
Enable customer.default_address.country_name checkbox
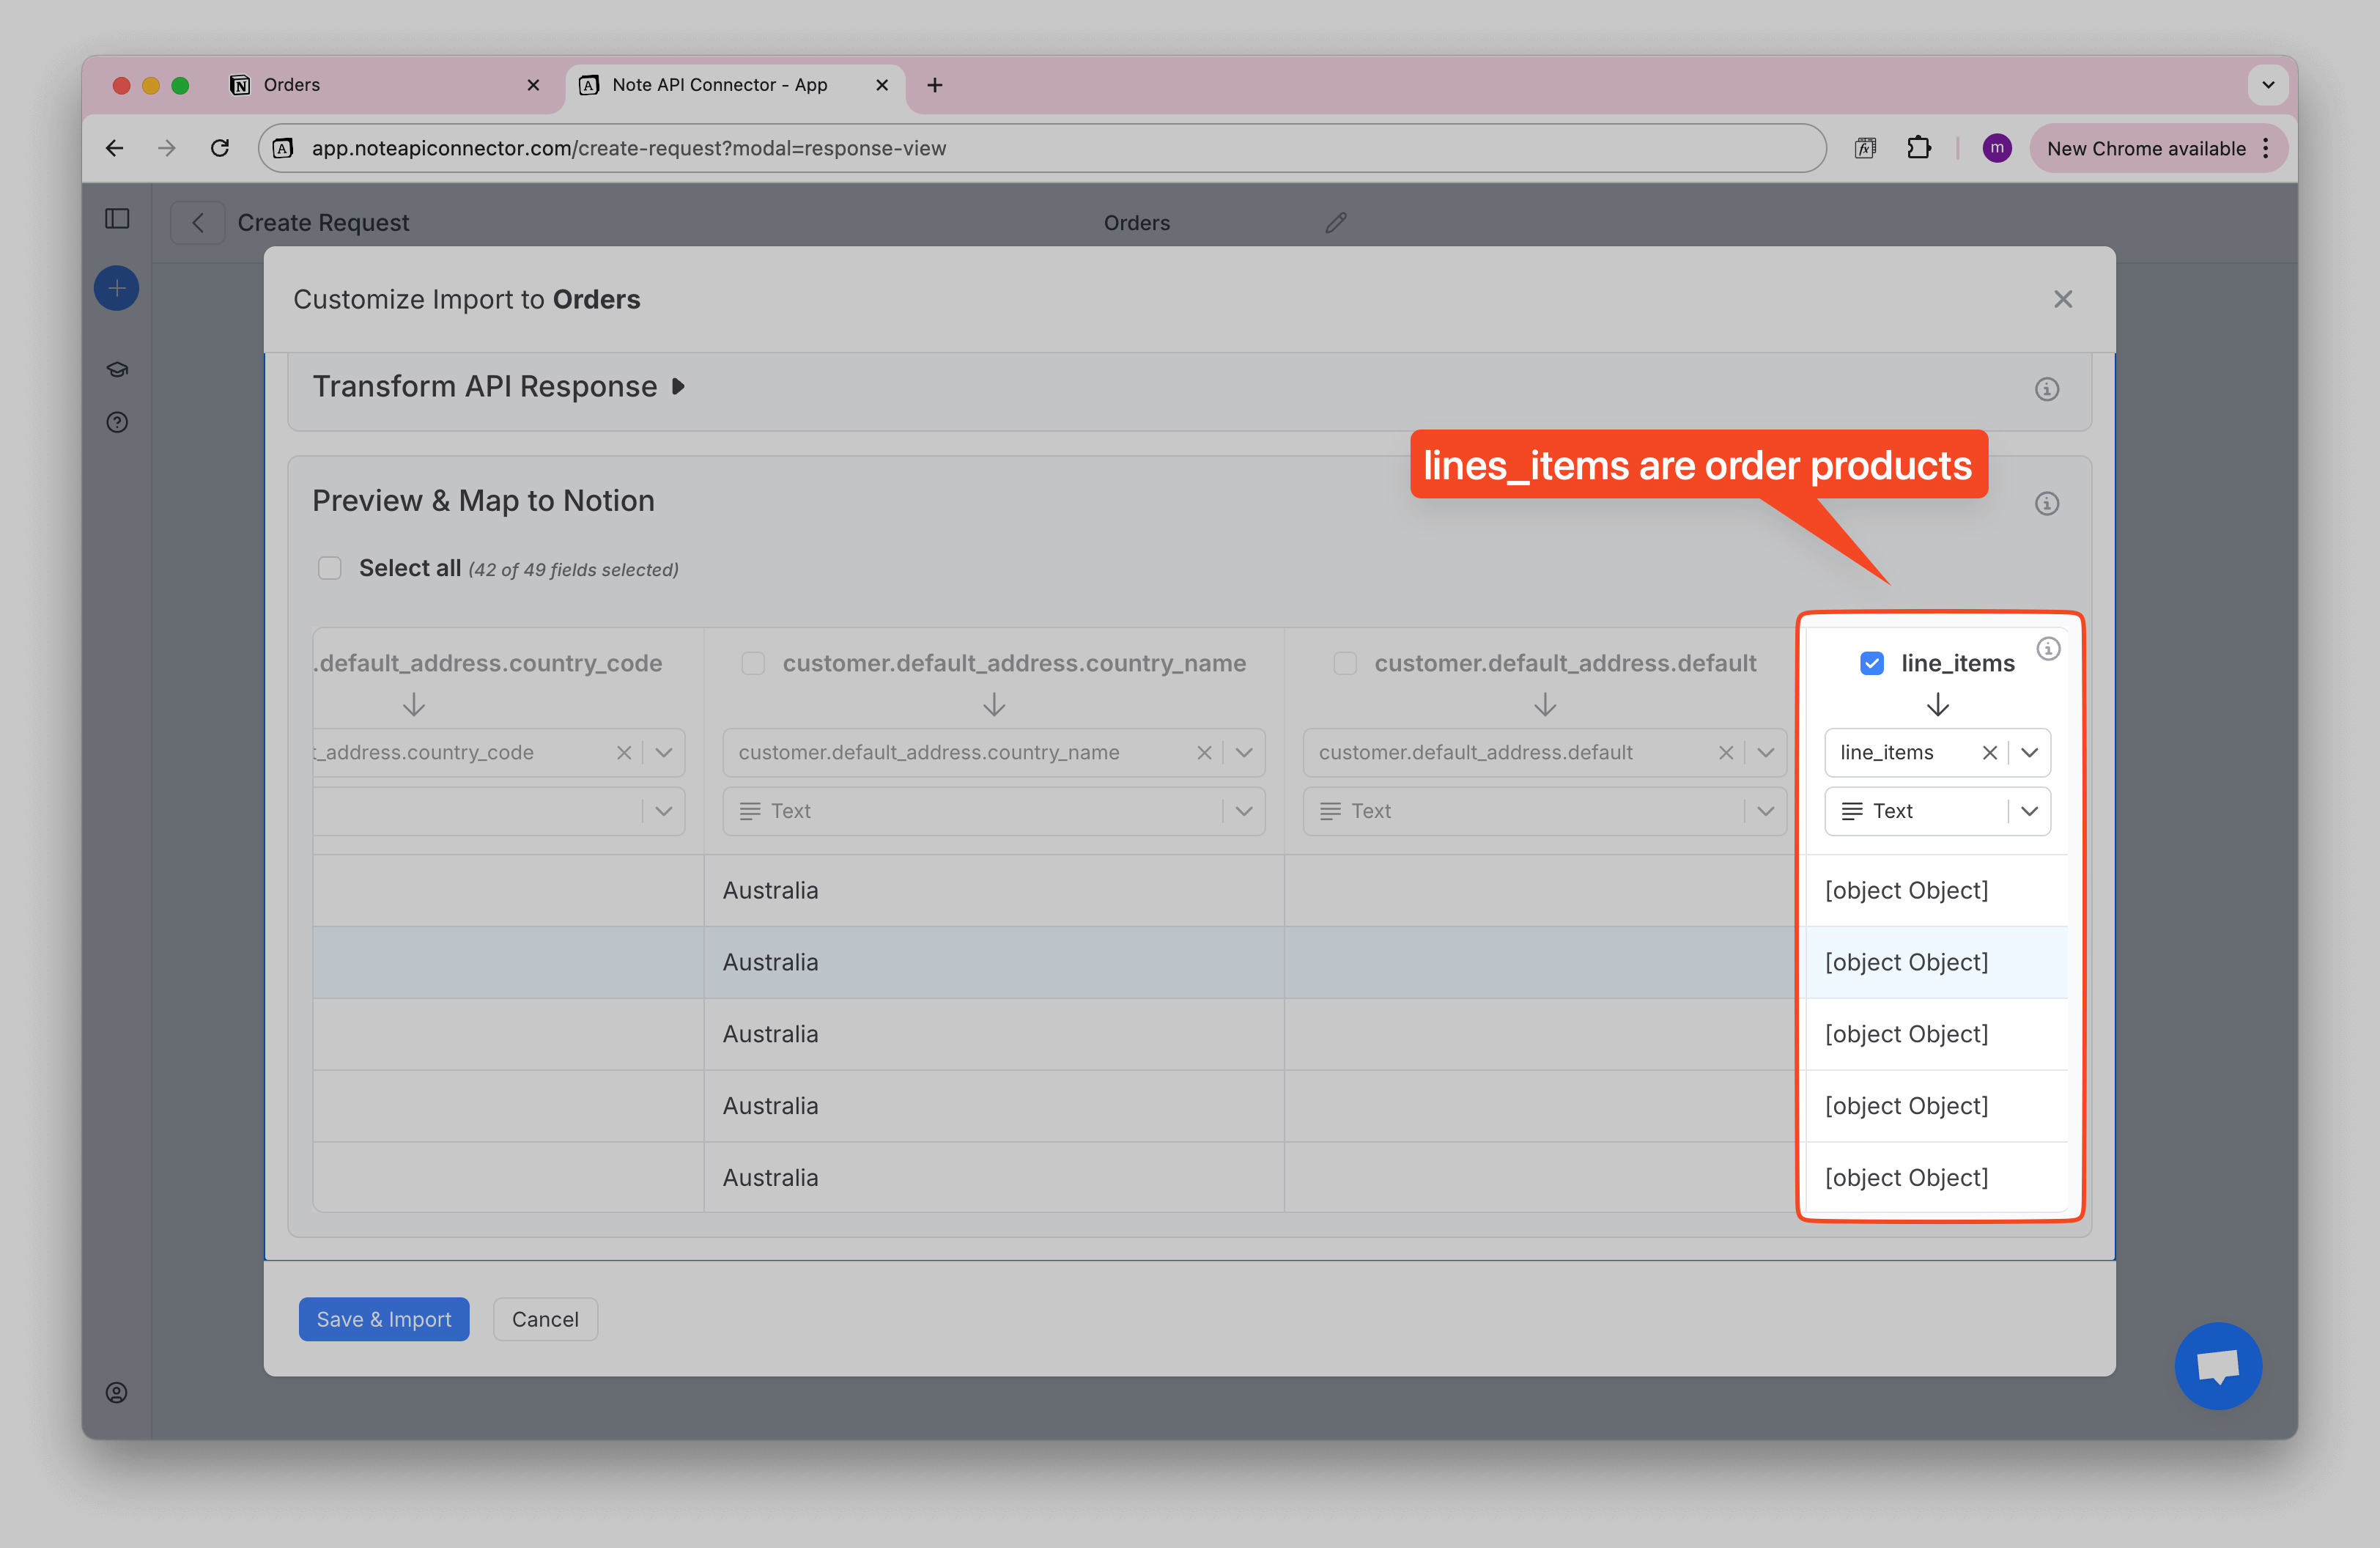coord(753,663)
